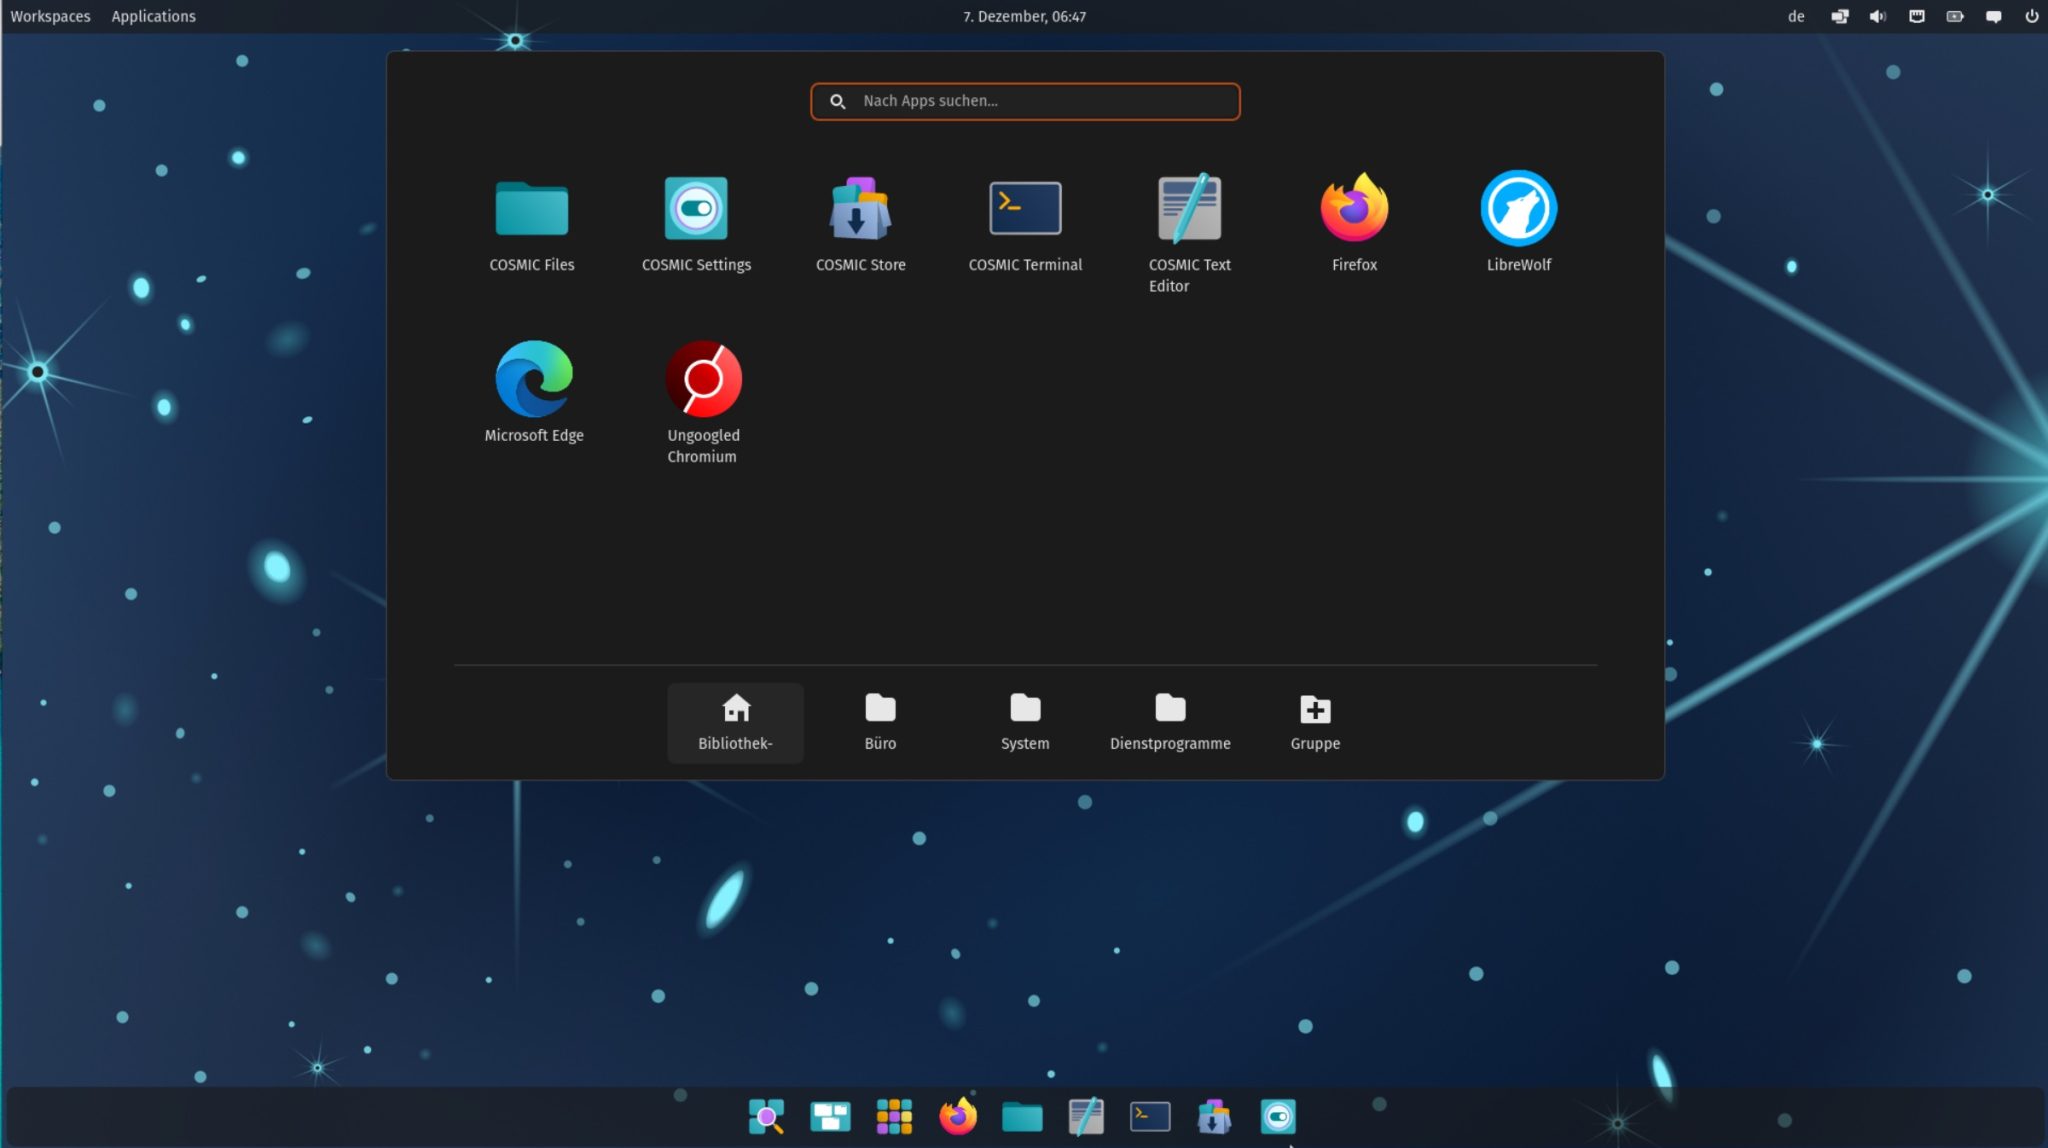Open the launcher search in the dock

pyautogui.click(x=766, y=1116)
